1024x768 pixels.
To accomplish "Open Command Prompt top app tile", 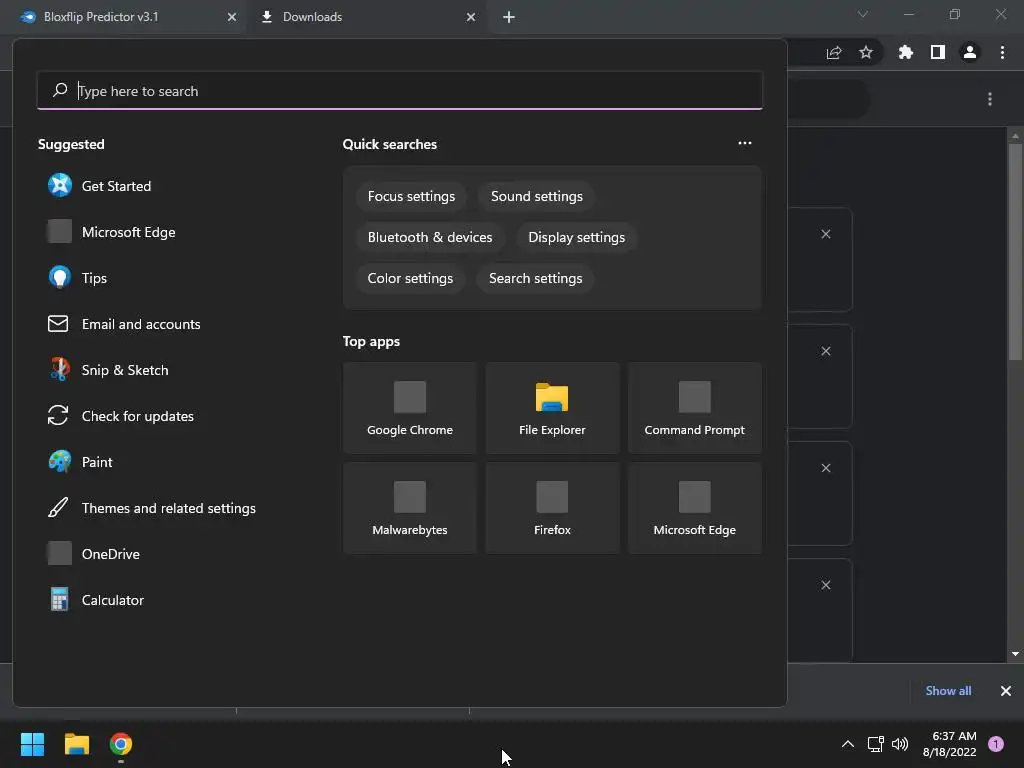I will tap(694, 408).
